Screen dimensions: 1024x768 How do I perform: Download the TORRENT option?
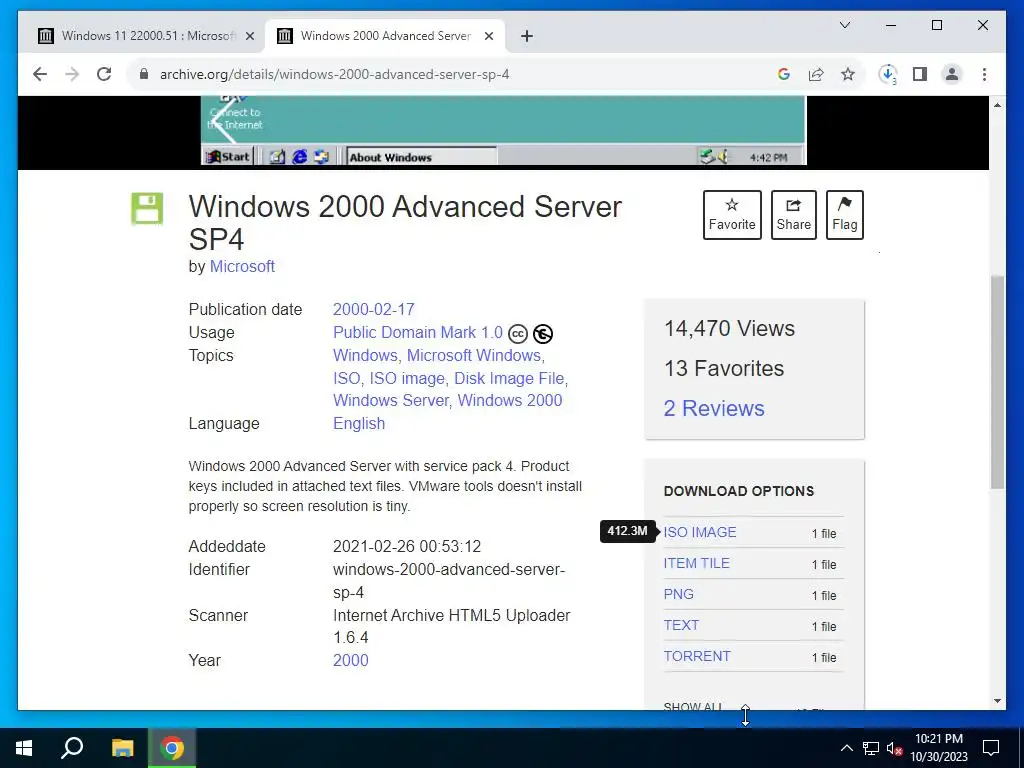point(697,656)
